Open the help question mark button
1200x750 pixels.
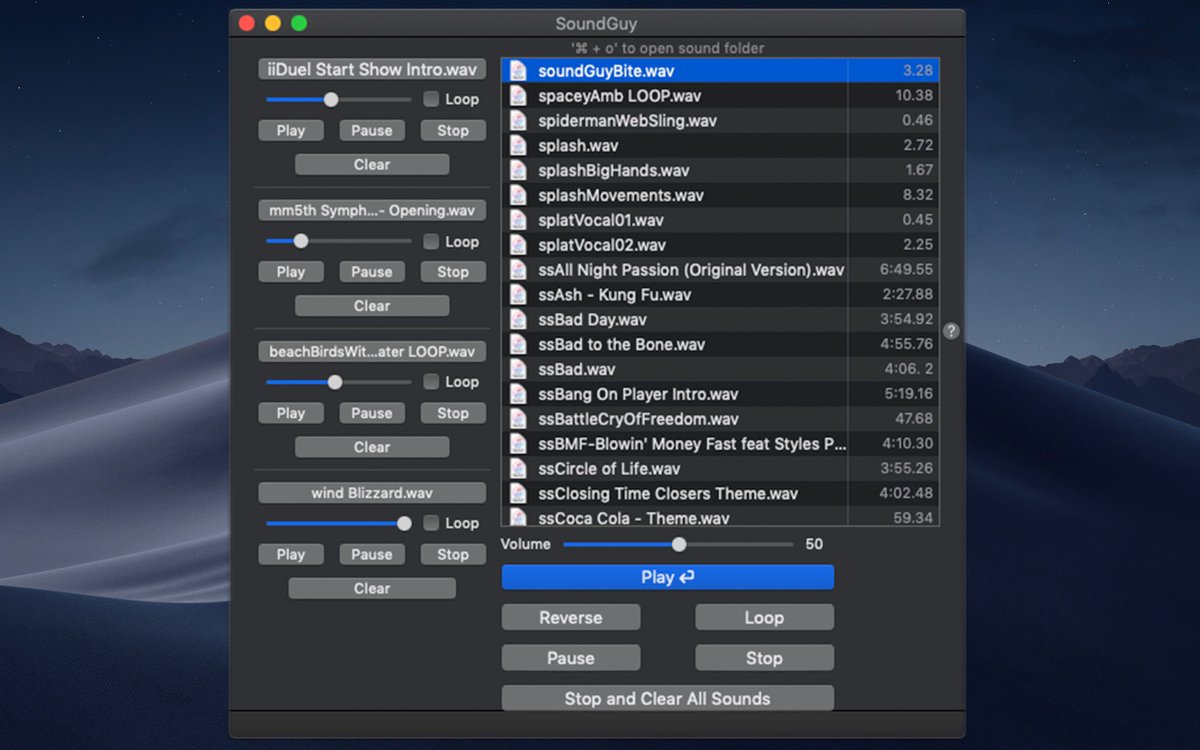(x=951, y=331)
